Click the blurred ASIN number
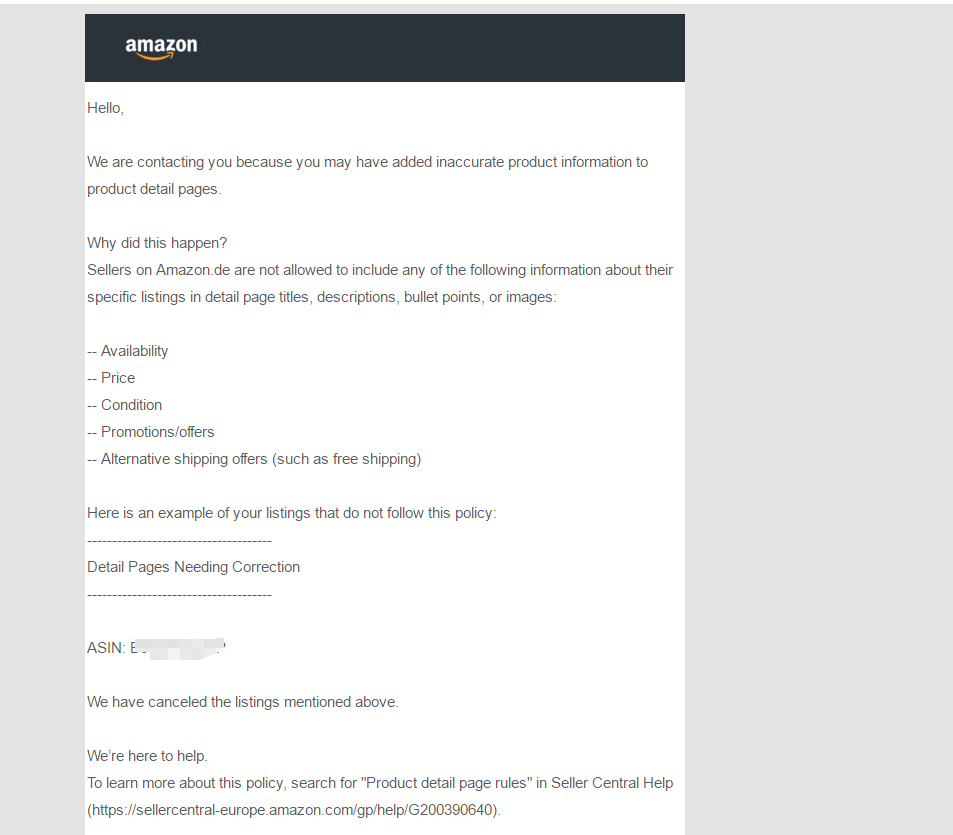Screen dimensions: 953x835 (x=178, y=648)
